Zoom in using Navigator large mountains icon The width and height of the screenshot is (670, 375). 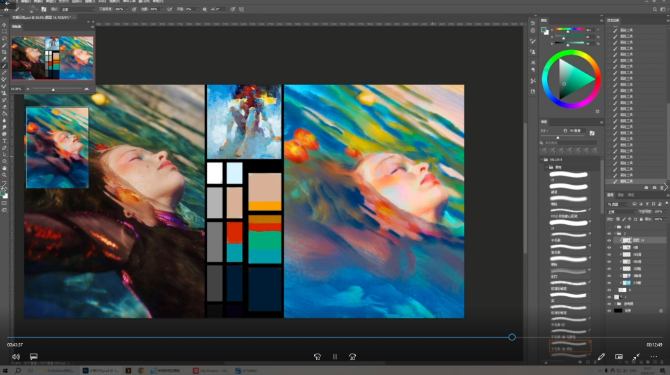[87, 89]
